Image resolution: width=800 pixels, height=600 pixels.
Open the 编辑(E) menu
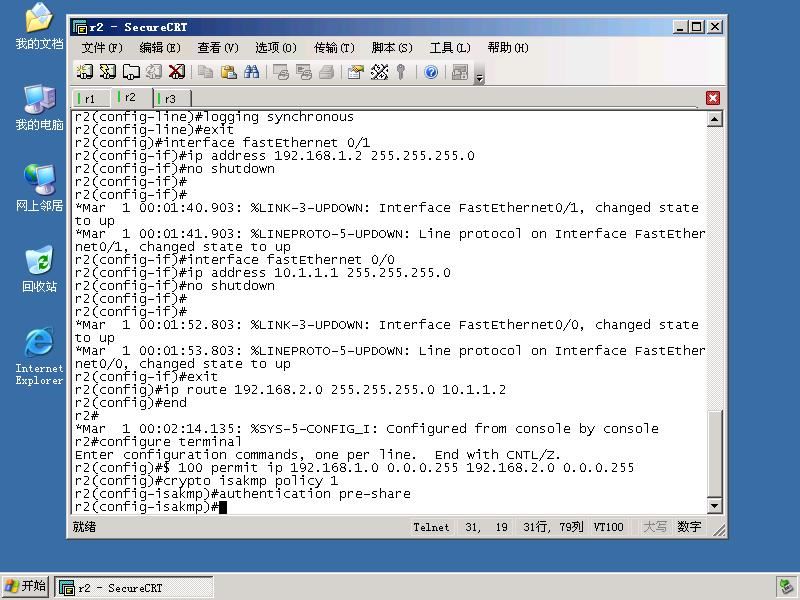pos(160,48)
